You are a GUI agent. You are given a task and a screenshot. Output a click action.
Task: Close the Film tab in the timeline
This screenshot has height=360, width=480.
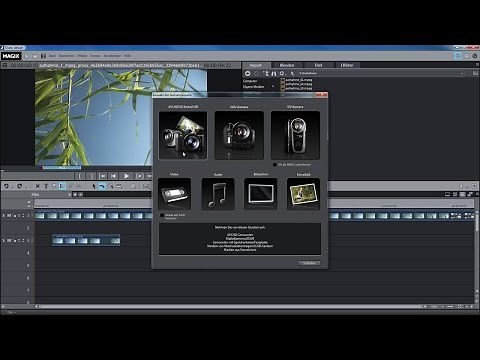coord(70,194)
